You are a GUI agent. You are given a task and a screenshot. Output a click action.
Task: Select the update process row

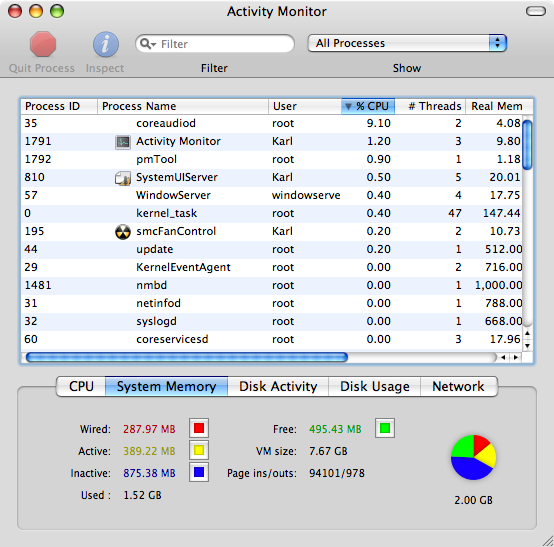tap(272, 249)
